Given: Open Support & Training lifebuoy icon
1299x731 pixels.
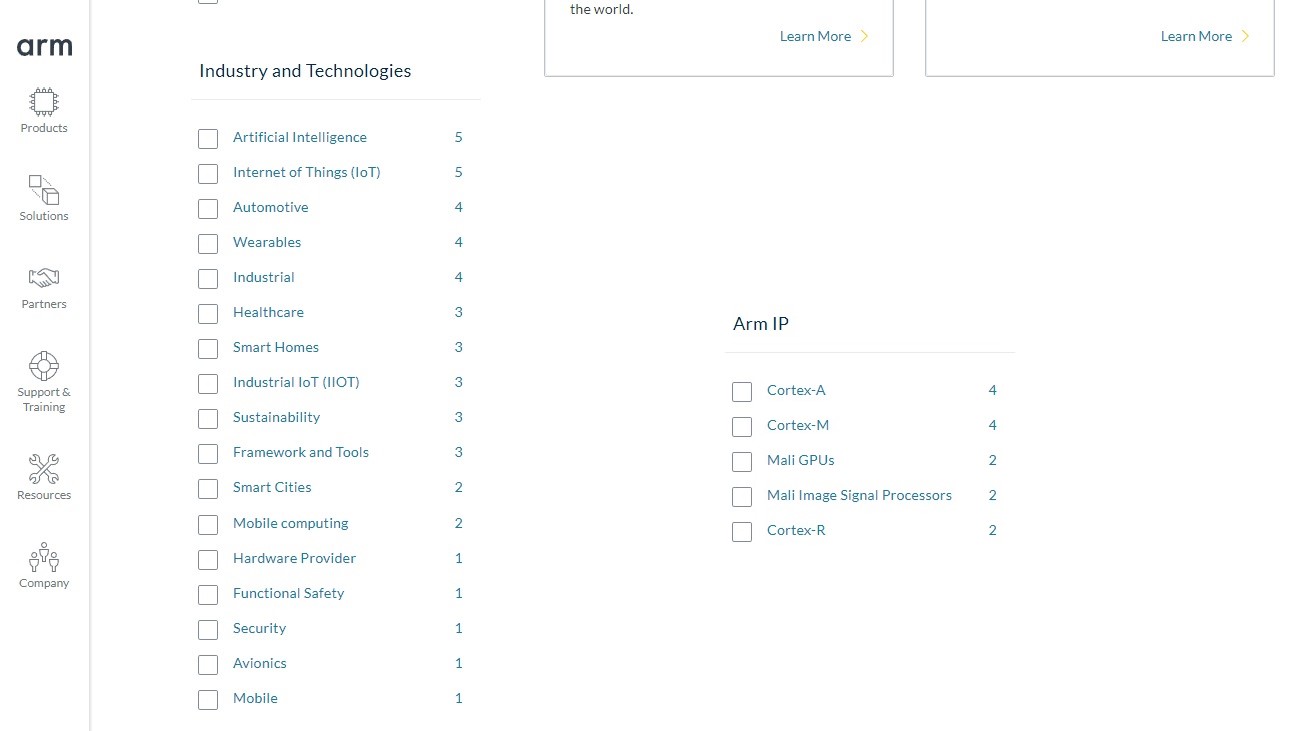Looking at the screenshot, I should coord(44,366).
